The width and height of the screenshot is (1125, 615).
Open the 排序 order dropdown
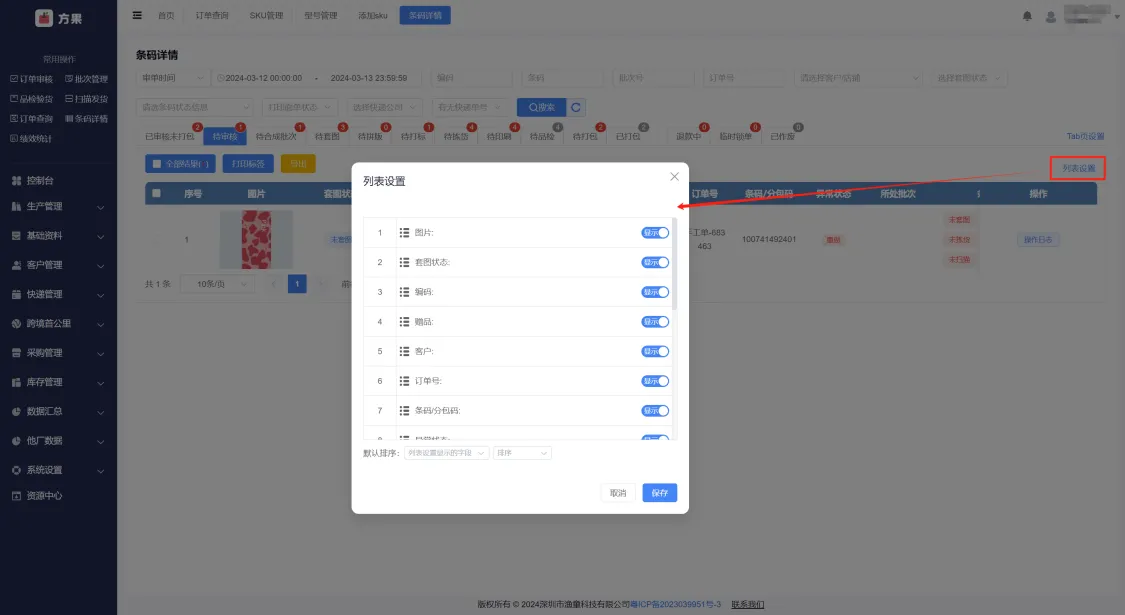pyautogui.click(x=522, y=453)
